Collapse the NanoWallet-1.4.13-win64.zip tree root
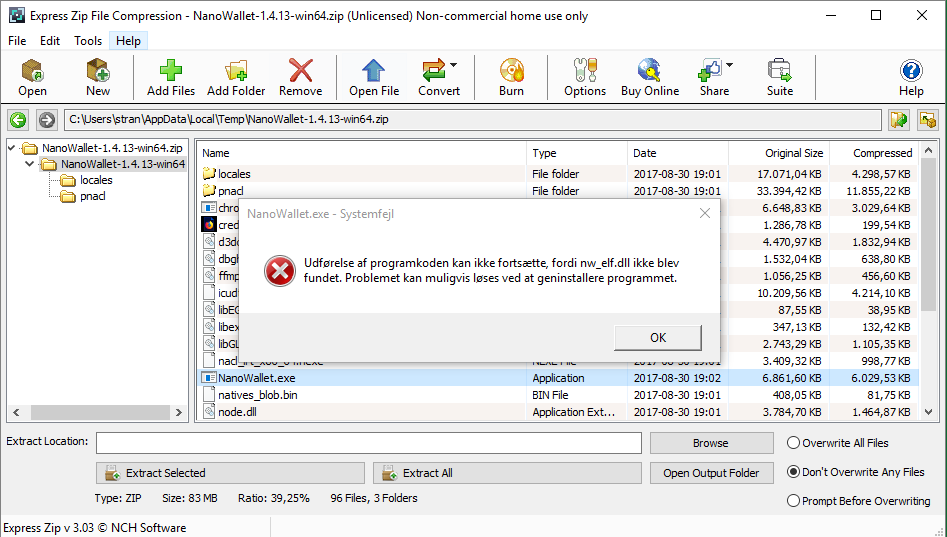Screen dimensions: 947x537 11,147
